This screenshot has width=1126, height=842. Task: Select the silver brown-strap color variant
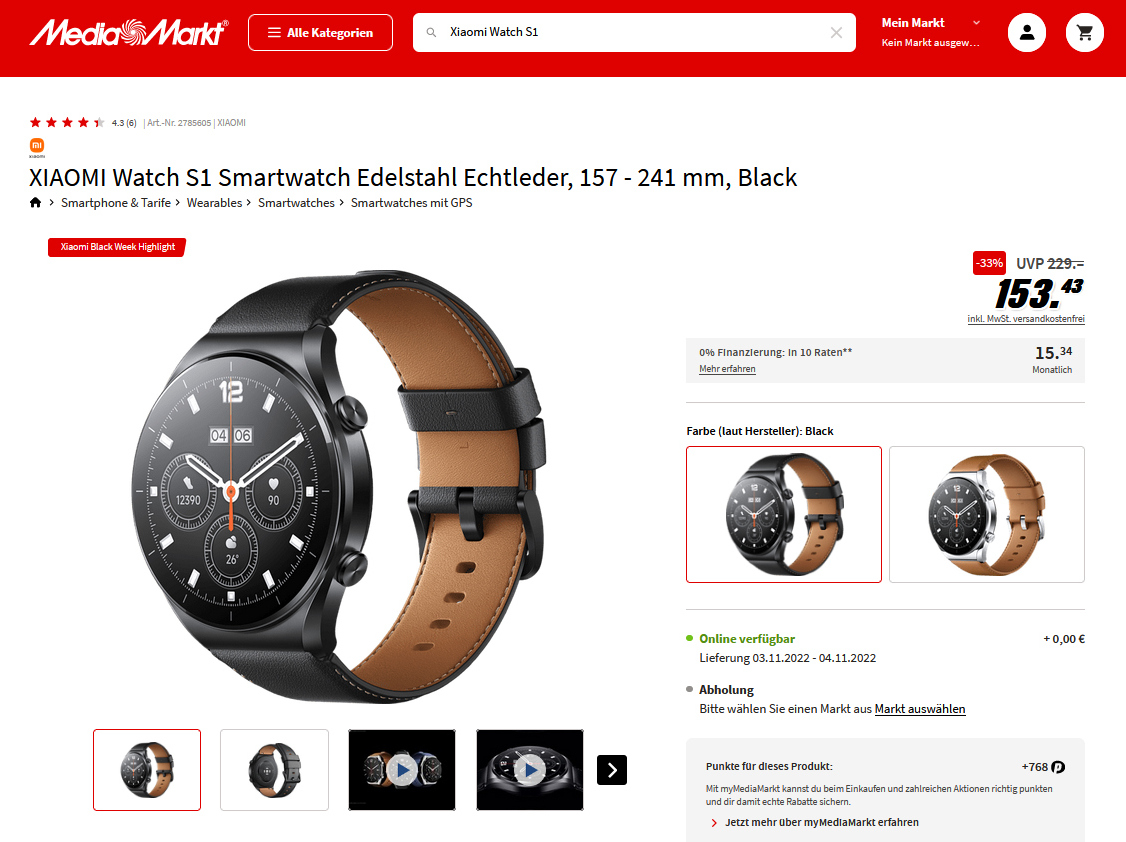pyautogui.click(x=987, y=514)
